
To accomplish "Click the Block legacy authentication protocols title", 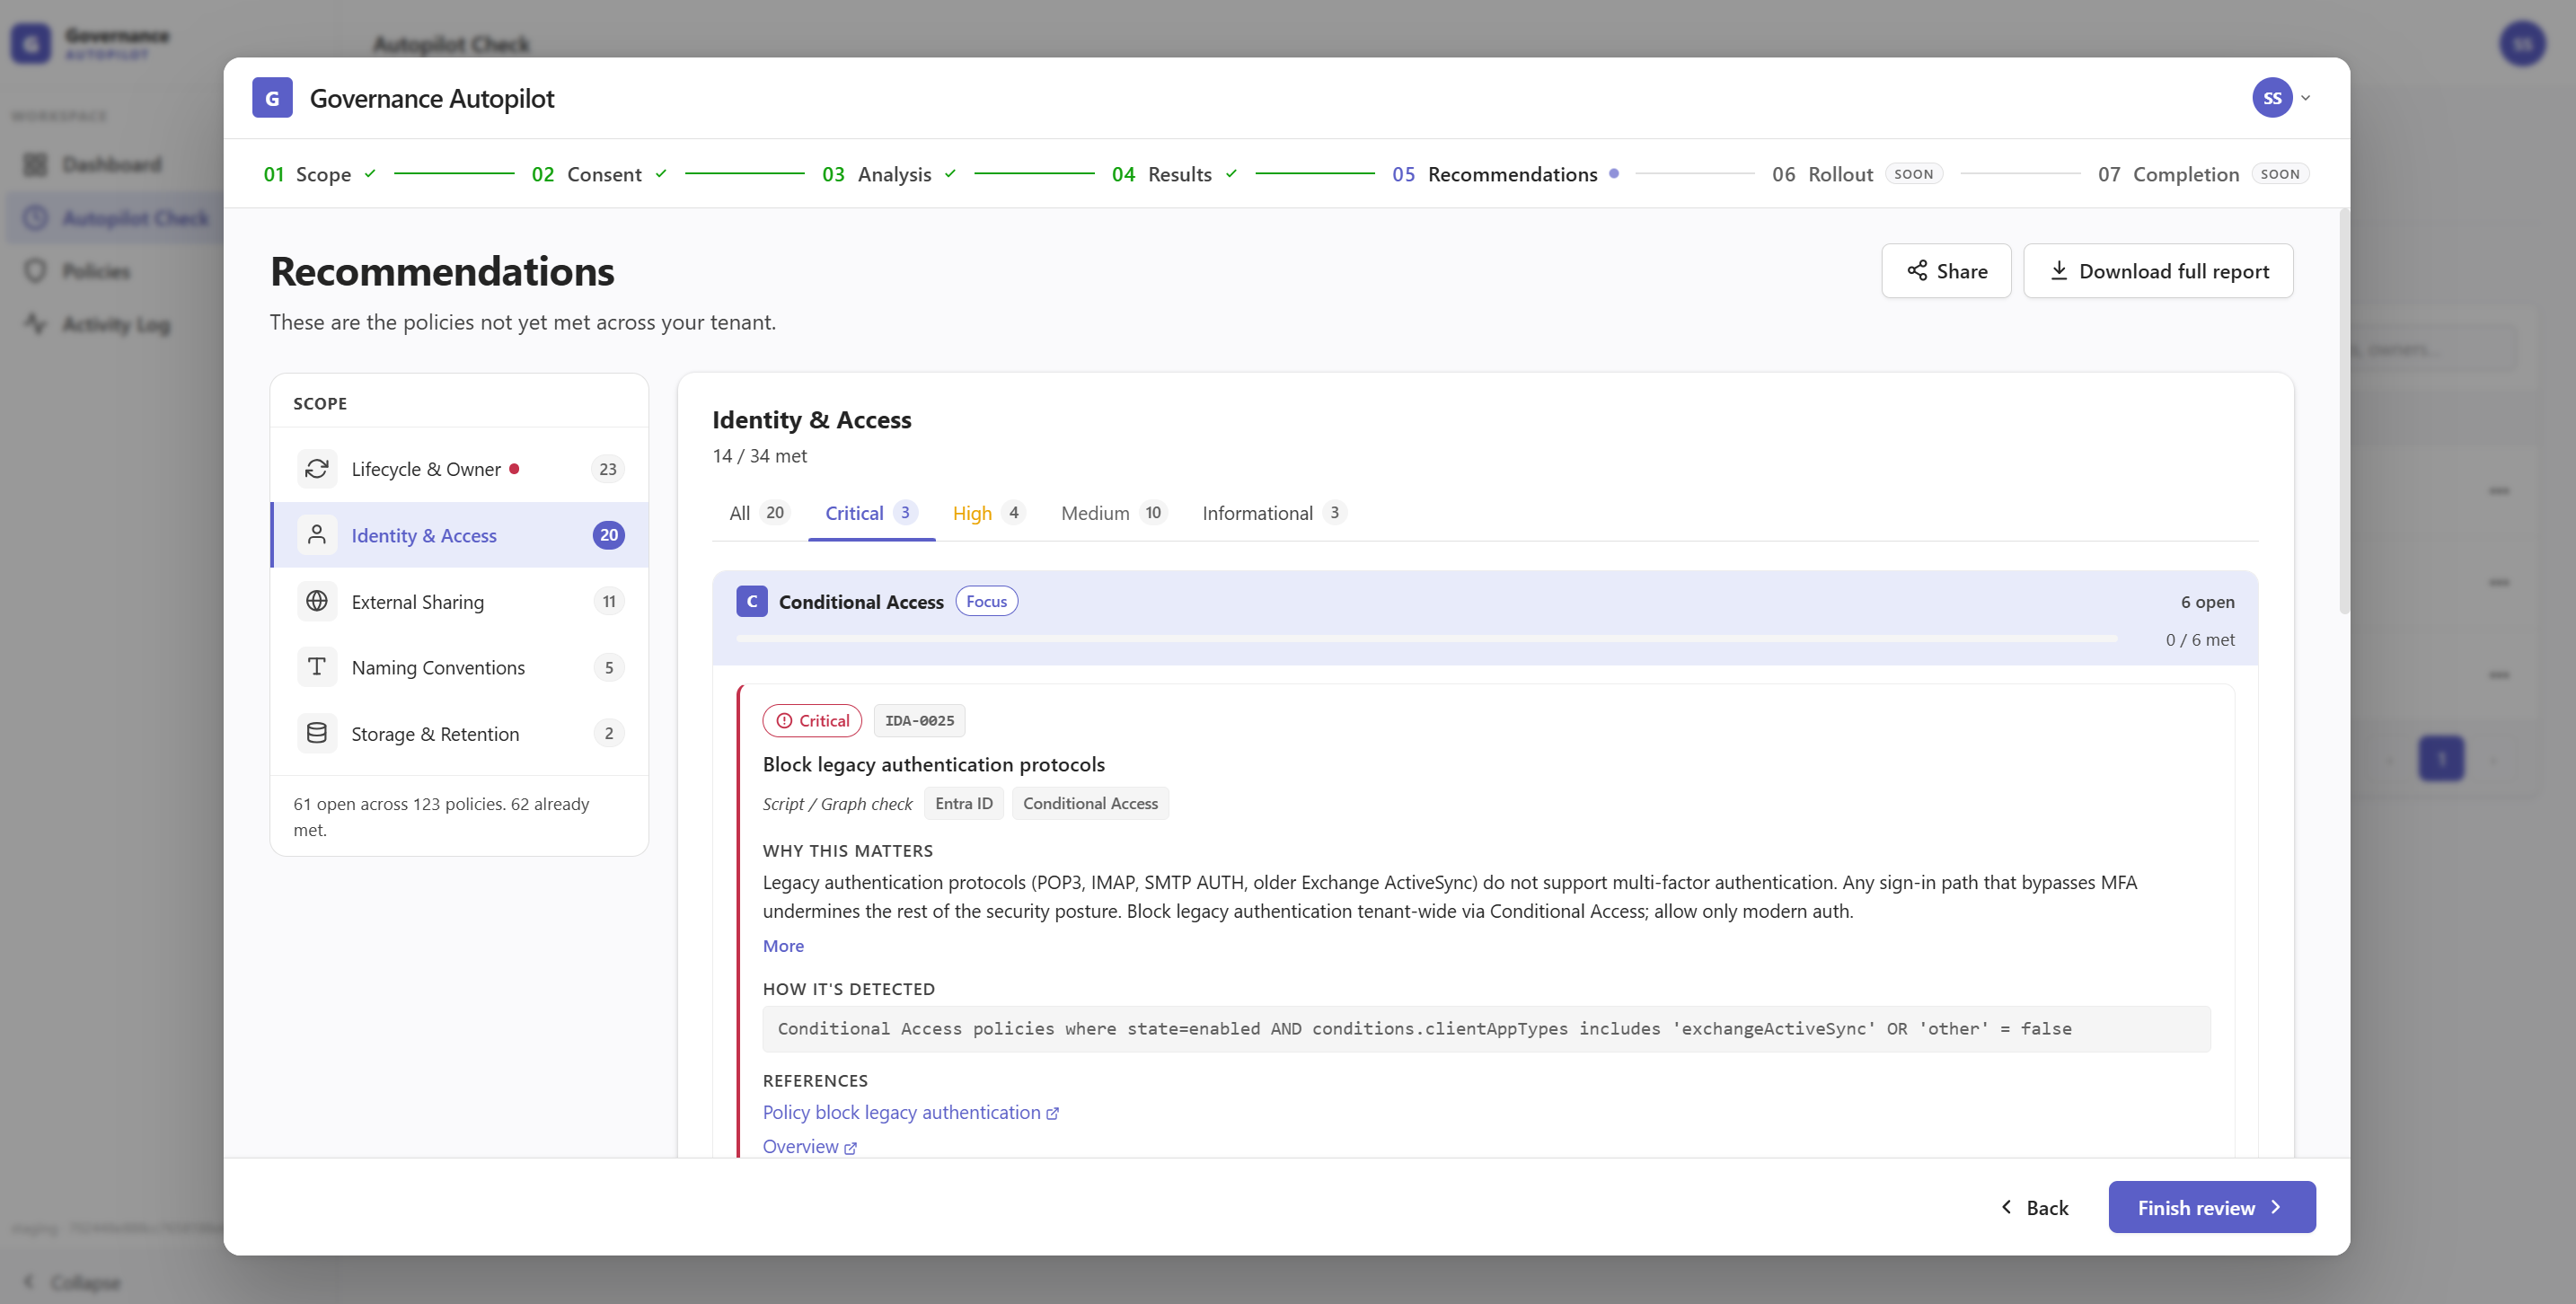I will point(933,764).
